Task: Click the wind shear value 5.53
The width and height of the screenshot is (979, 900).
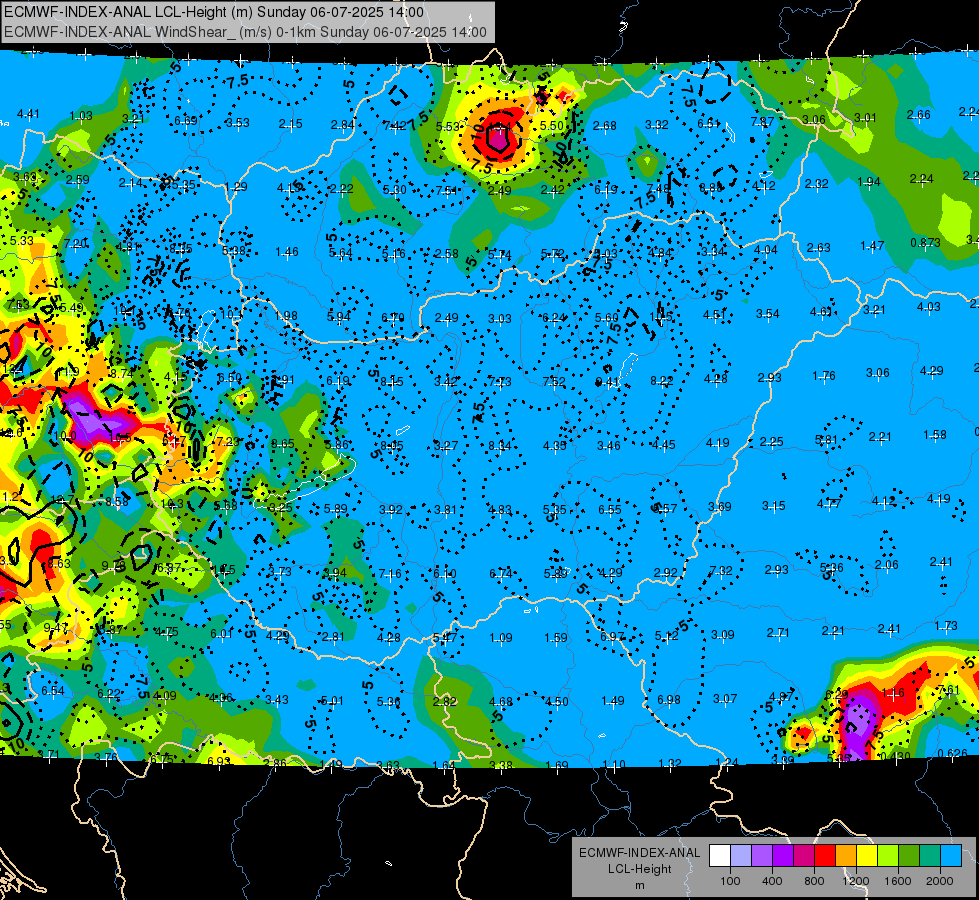Action: point(448,126)
